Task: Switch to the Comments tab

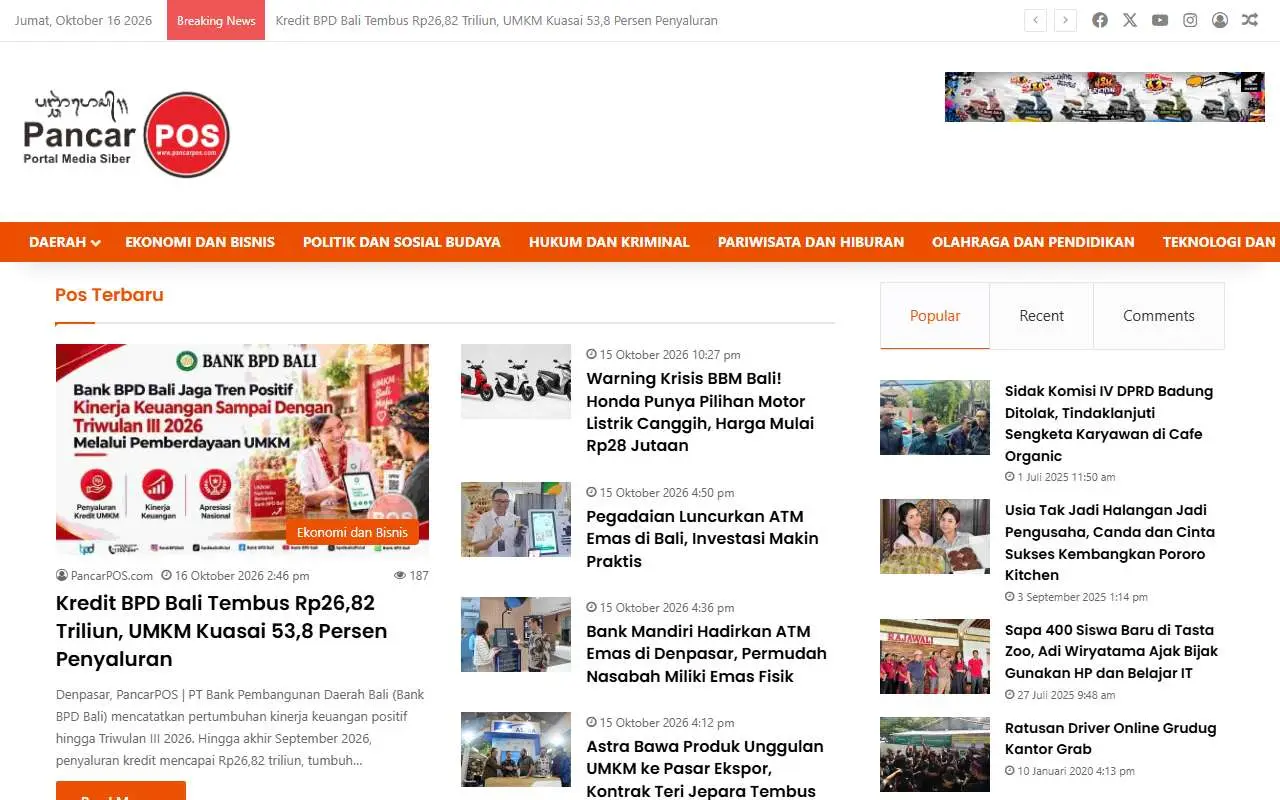Action: coord(1159,316)
